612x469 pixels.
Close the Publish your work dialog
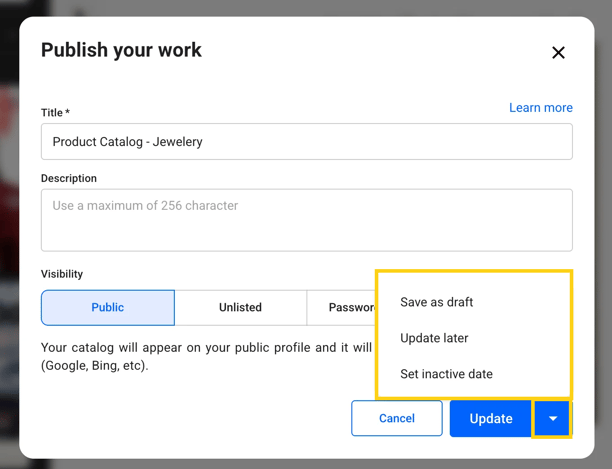558,53
